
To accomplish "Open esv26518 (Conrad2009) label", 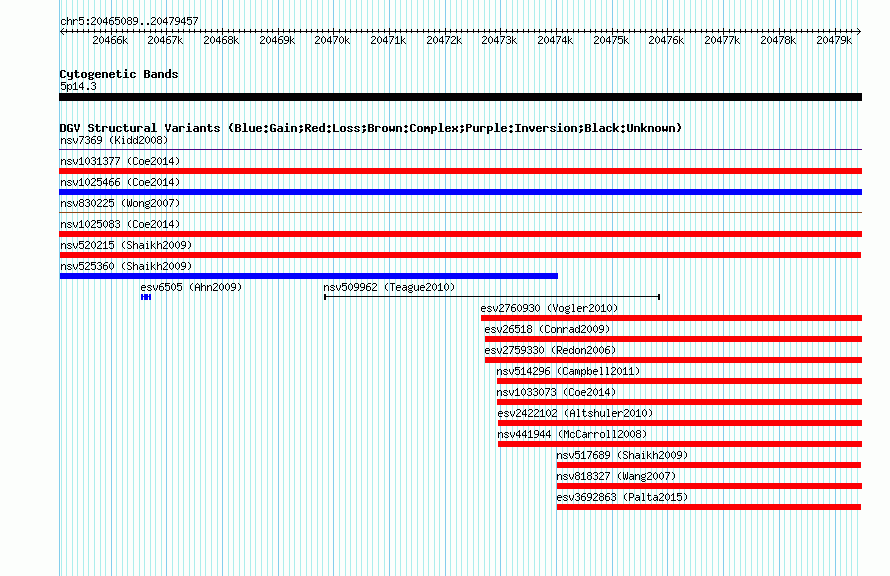I will click(x=547, y=329).
